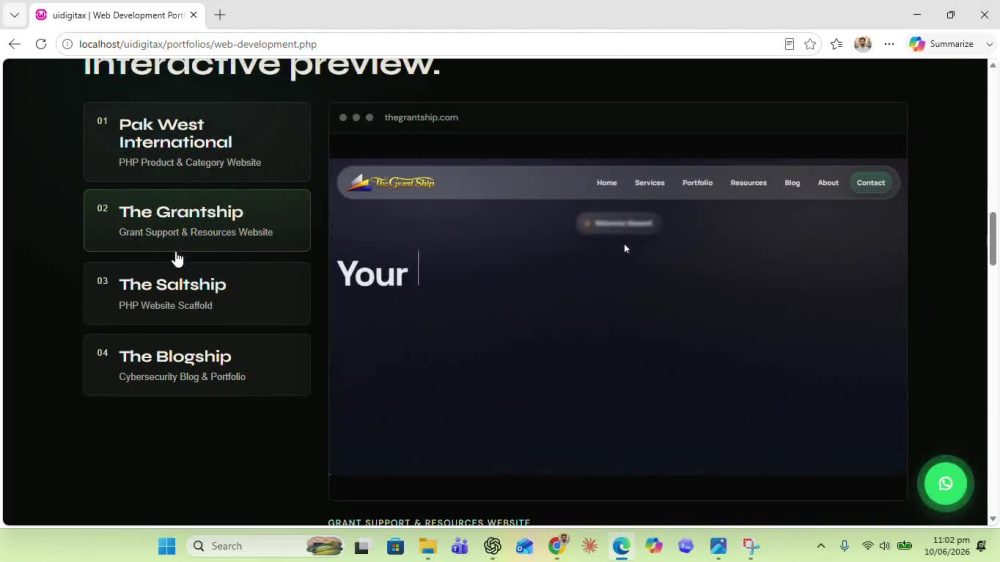Screen dimensions: 1000x562
Task: Open About in preview site nav
Action: click(x=828, y=182)
